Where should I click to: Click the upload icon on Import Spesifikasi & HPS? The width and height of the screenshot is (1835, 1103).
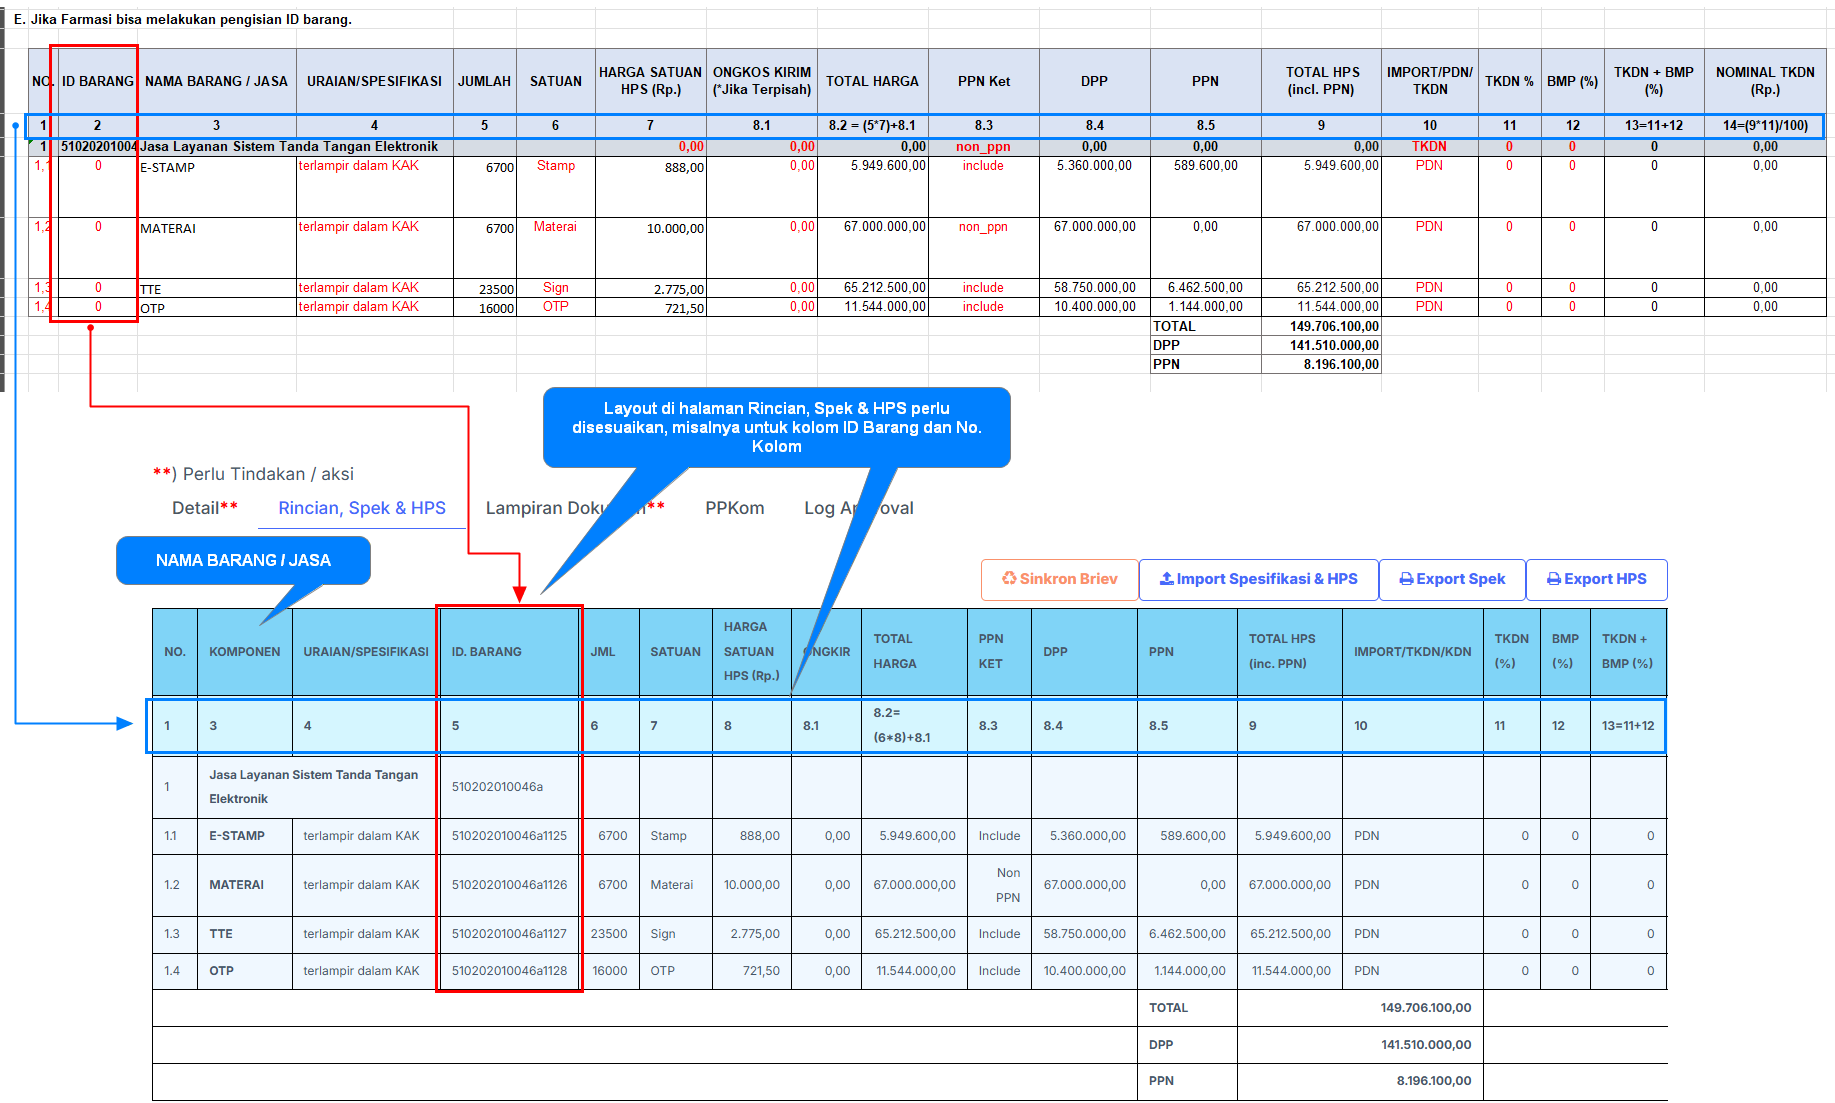1166,579
